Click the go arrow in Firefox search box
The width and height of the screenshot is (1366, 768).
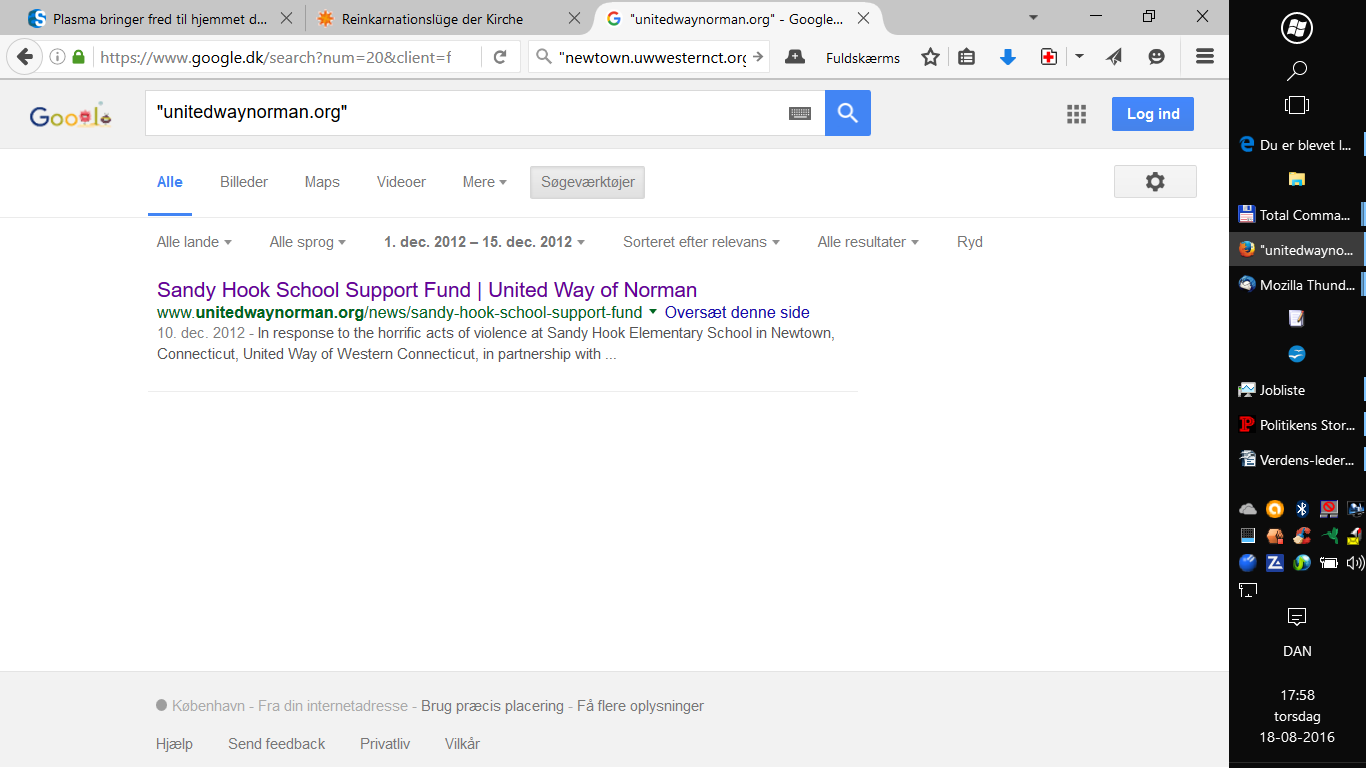[757, 57]
